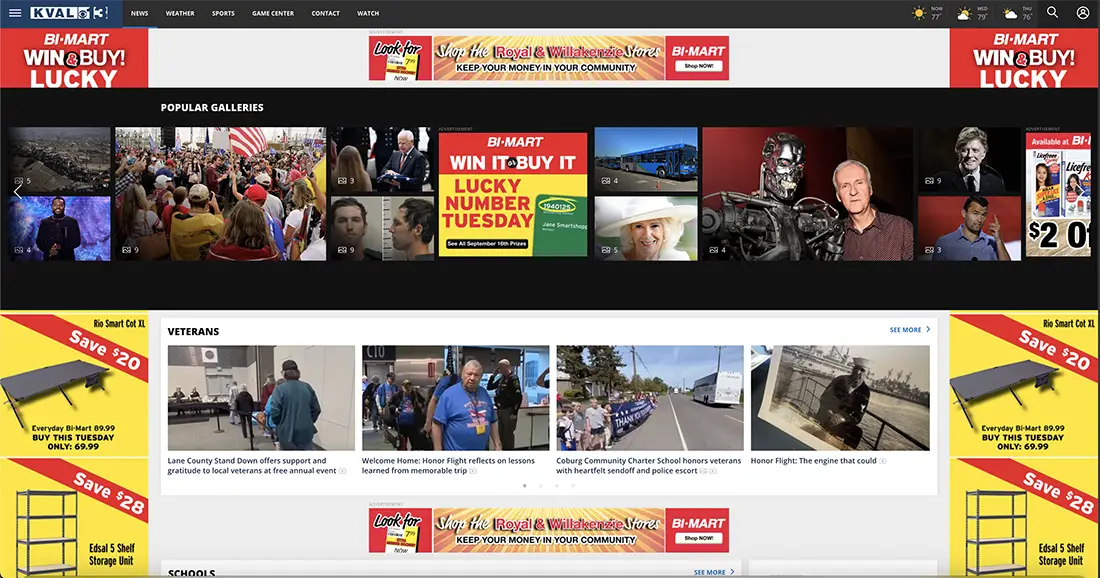Open the Watch menu item
This screenshot has height=578, width=1100.
(368, 13)
